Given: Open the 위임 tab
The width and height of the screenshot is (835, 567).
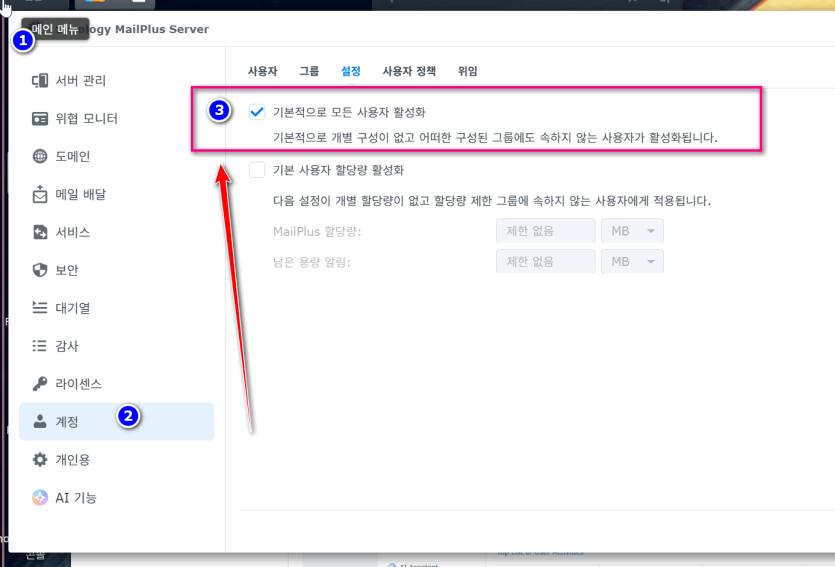Looking at the screenshot, I should 467,71.
